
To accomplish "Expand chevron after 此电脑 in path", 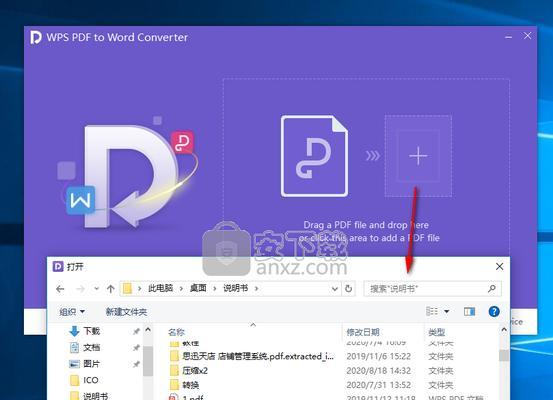I will pyautogui.click(x=181, y=289).
